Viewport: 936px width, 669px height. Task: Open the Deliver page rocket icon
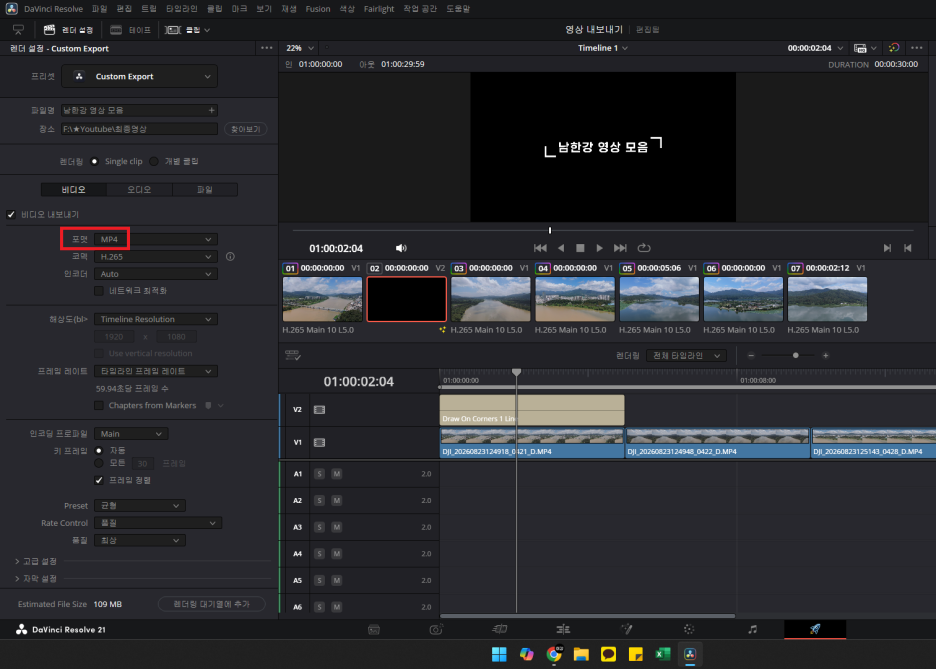[x=815, y=629]
